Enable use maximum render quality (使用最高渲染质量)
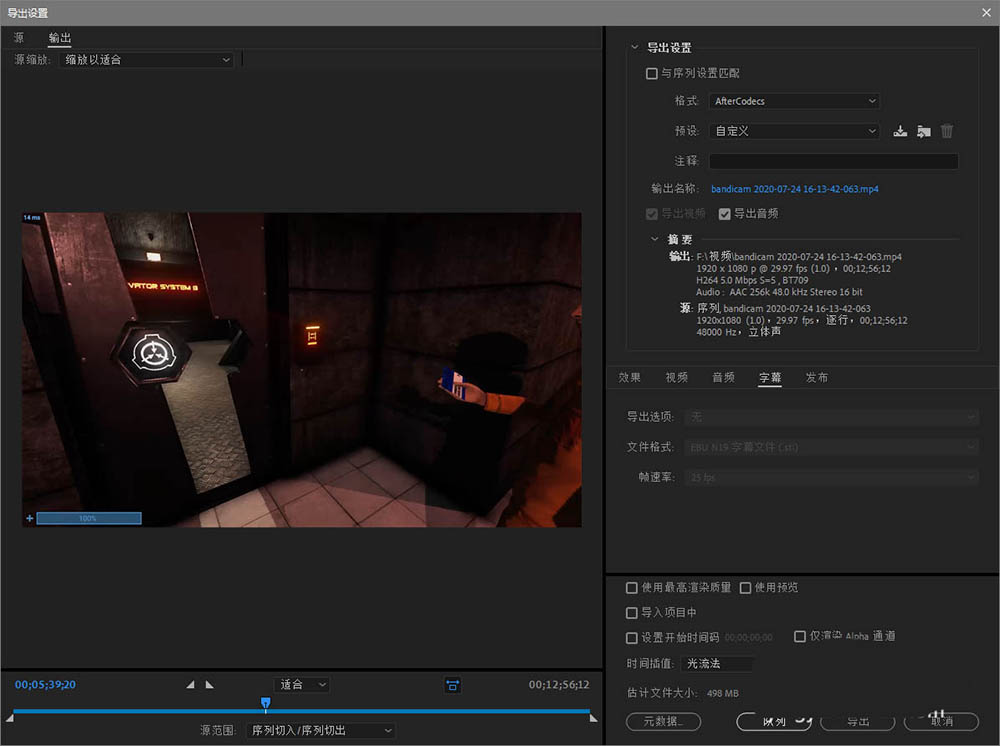The width and height of the screenshot is (1000, 746). click(x=632, y=588)
